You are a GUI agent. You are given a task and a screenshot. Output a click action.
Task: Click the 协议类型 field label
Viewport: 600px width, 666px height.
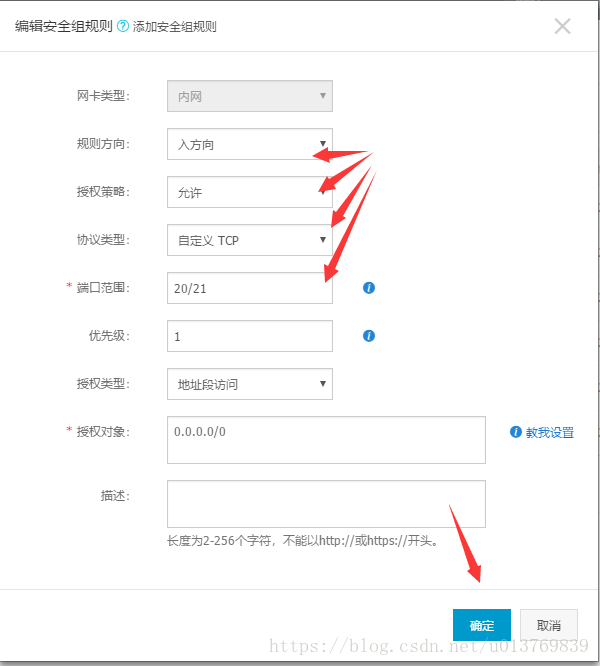coord(103,240)
